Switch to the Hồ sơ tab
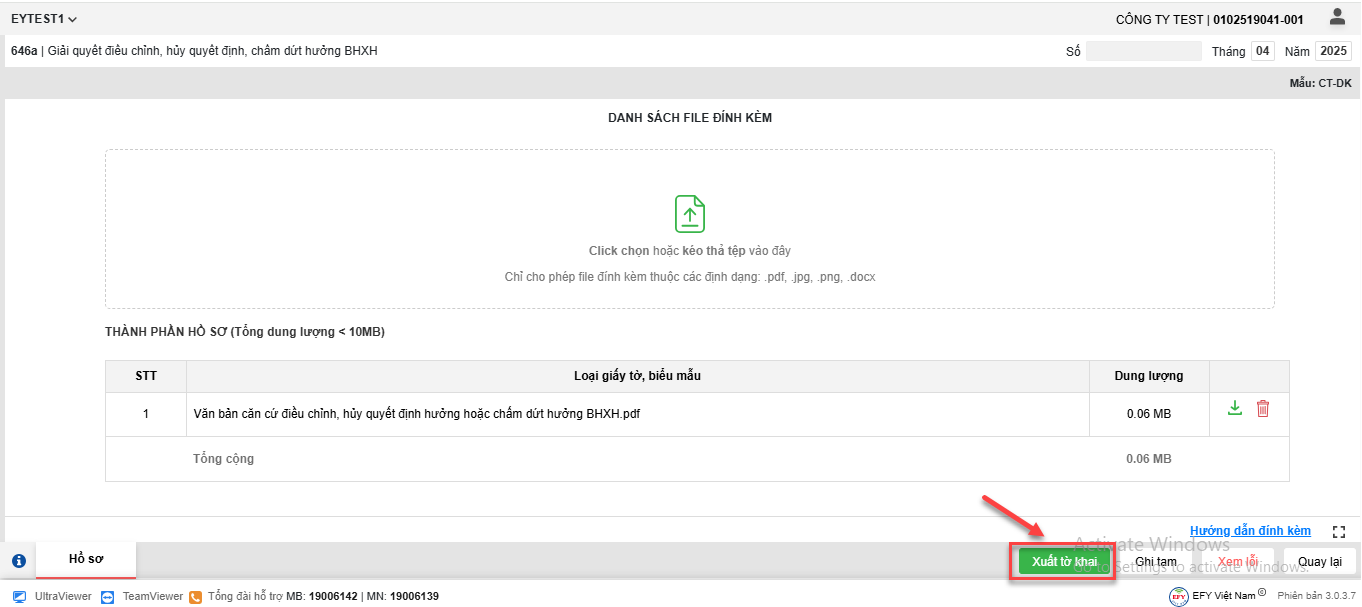Image resolution: width=1362 pixels, height=607 pixels. click(86, 559)
